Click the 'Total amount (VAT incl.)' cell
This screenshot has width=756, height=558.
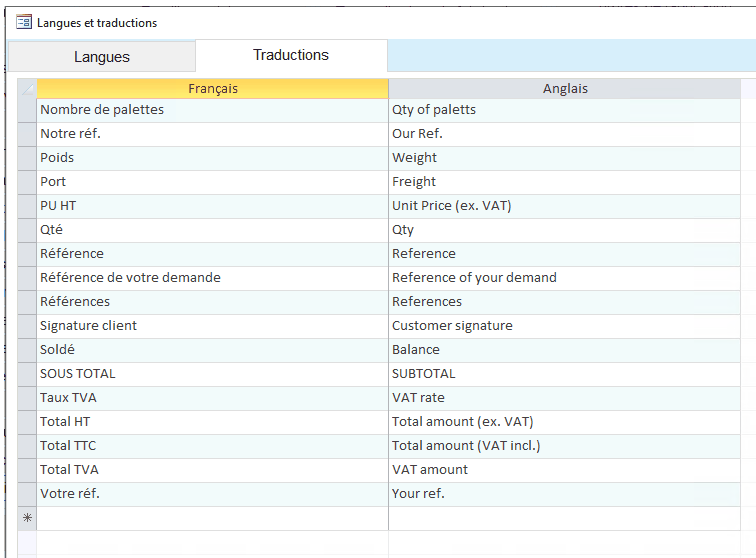click(565, 446)
